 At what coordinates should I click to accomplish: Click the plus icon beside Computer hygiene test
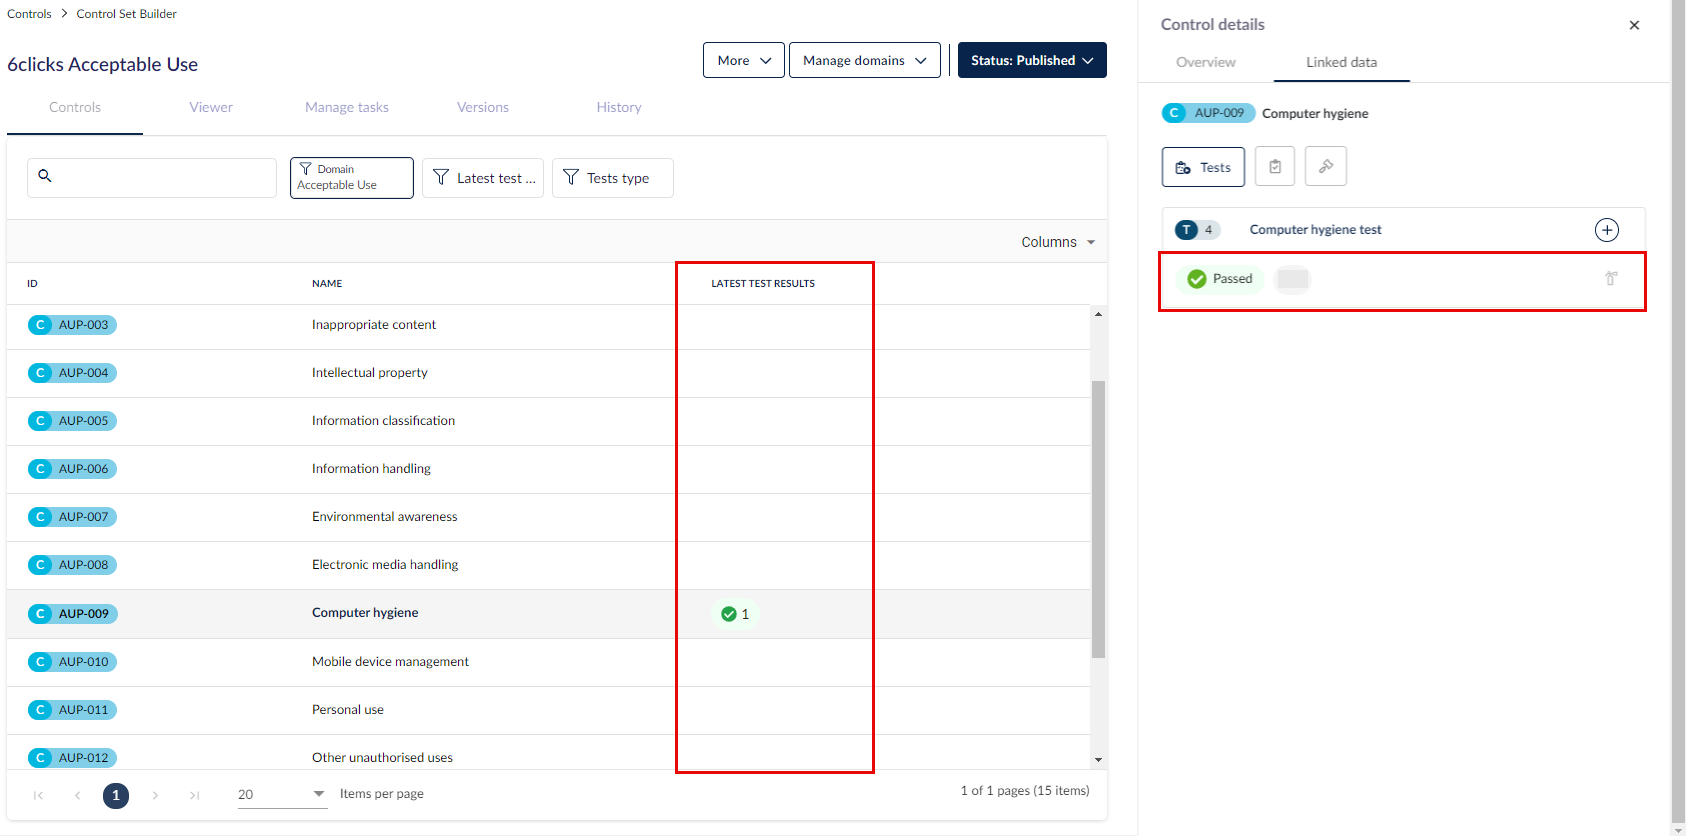1606,230
